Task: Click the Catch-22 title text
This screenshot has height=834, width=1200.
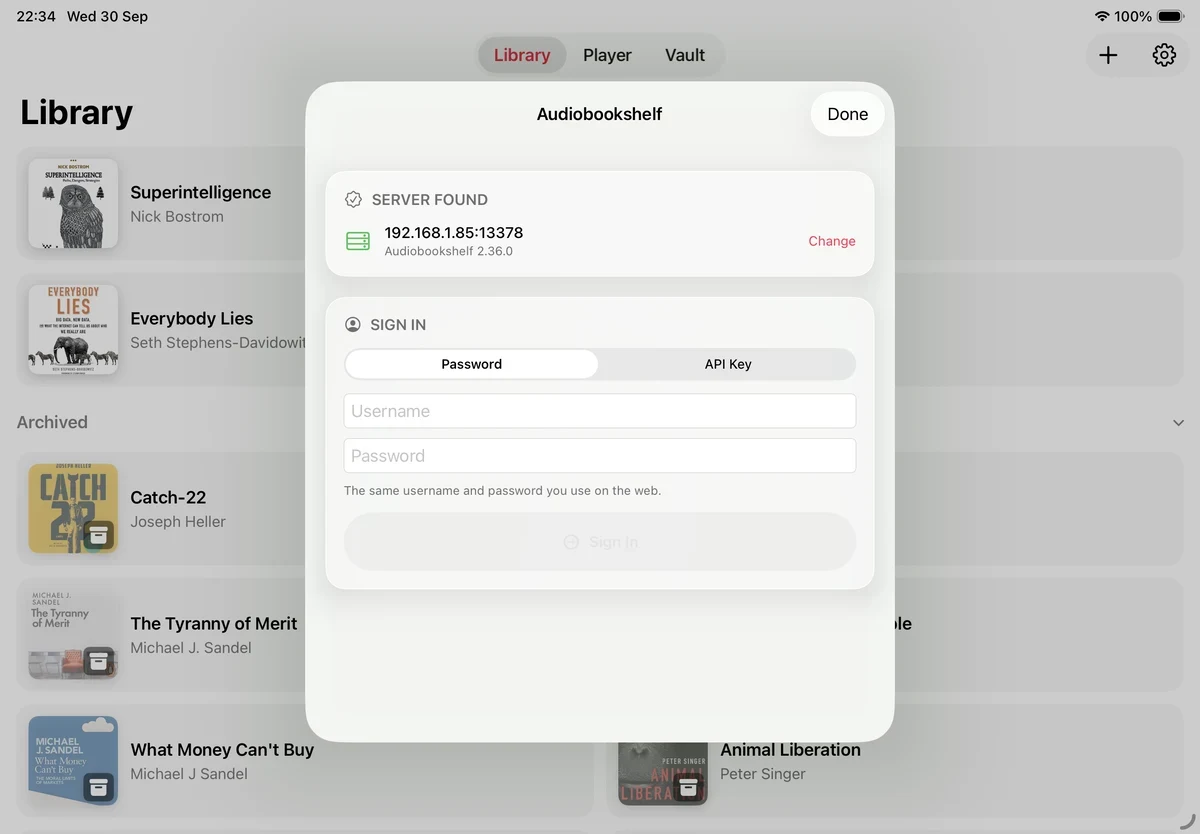Action: click(x=168, y=497)
